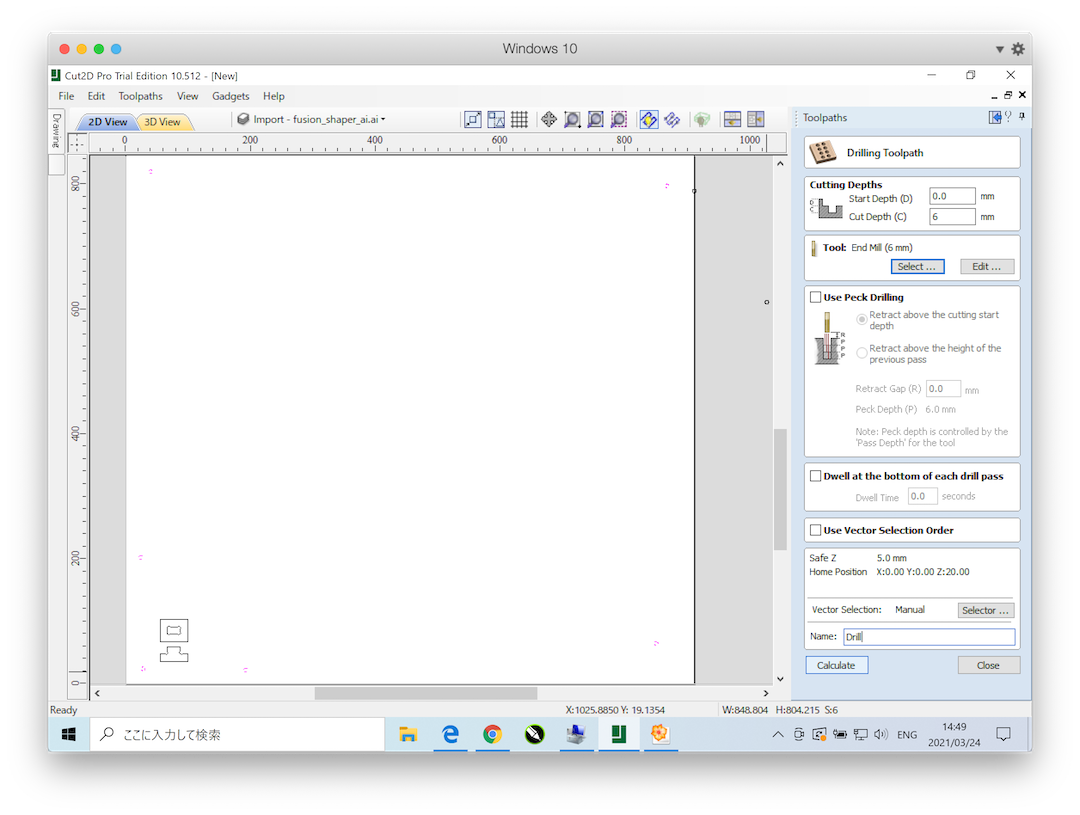Screen dimensions: 1080x815
Task: Open File Explorer from taskbar
Action: click(408, 734)
